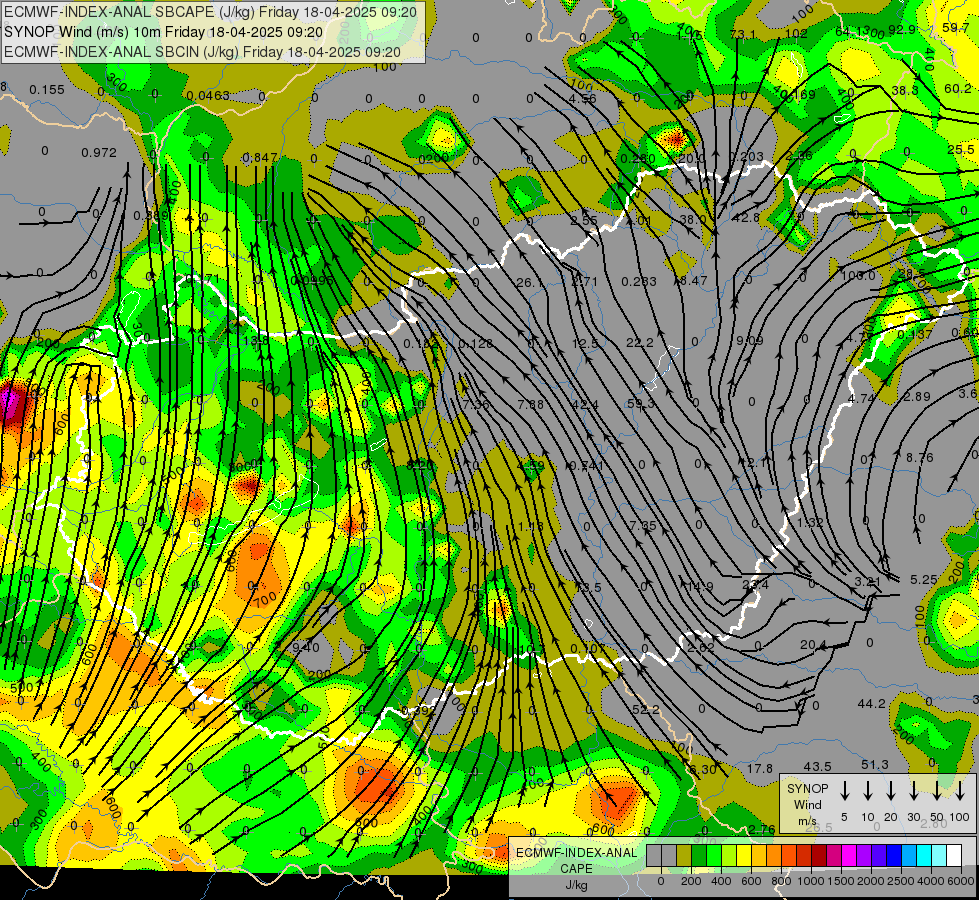
Task: Click the 'J/kg' unit label in the legend
Action: (x=576, y=884)
